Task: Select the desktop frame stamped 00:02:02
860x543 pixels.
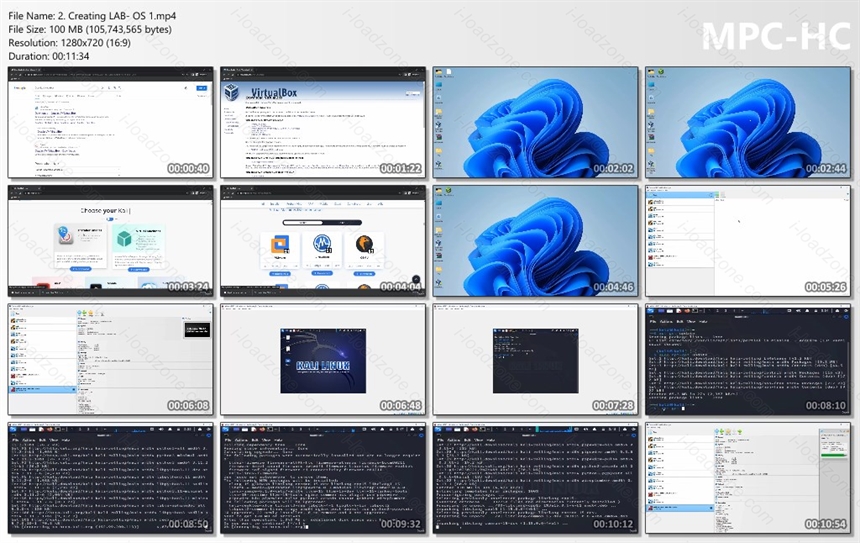Action: point(535,122)
